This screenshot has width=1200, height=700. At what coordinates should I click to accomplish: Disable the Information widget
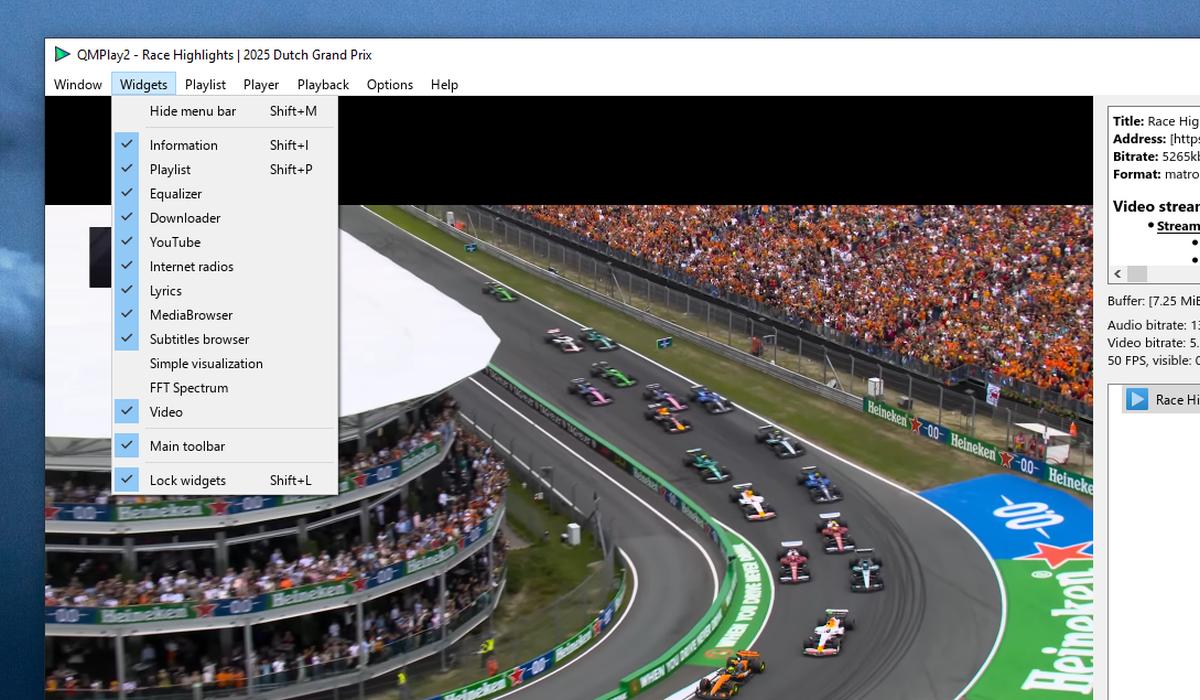(x=184, y=145)
